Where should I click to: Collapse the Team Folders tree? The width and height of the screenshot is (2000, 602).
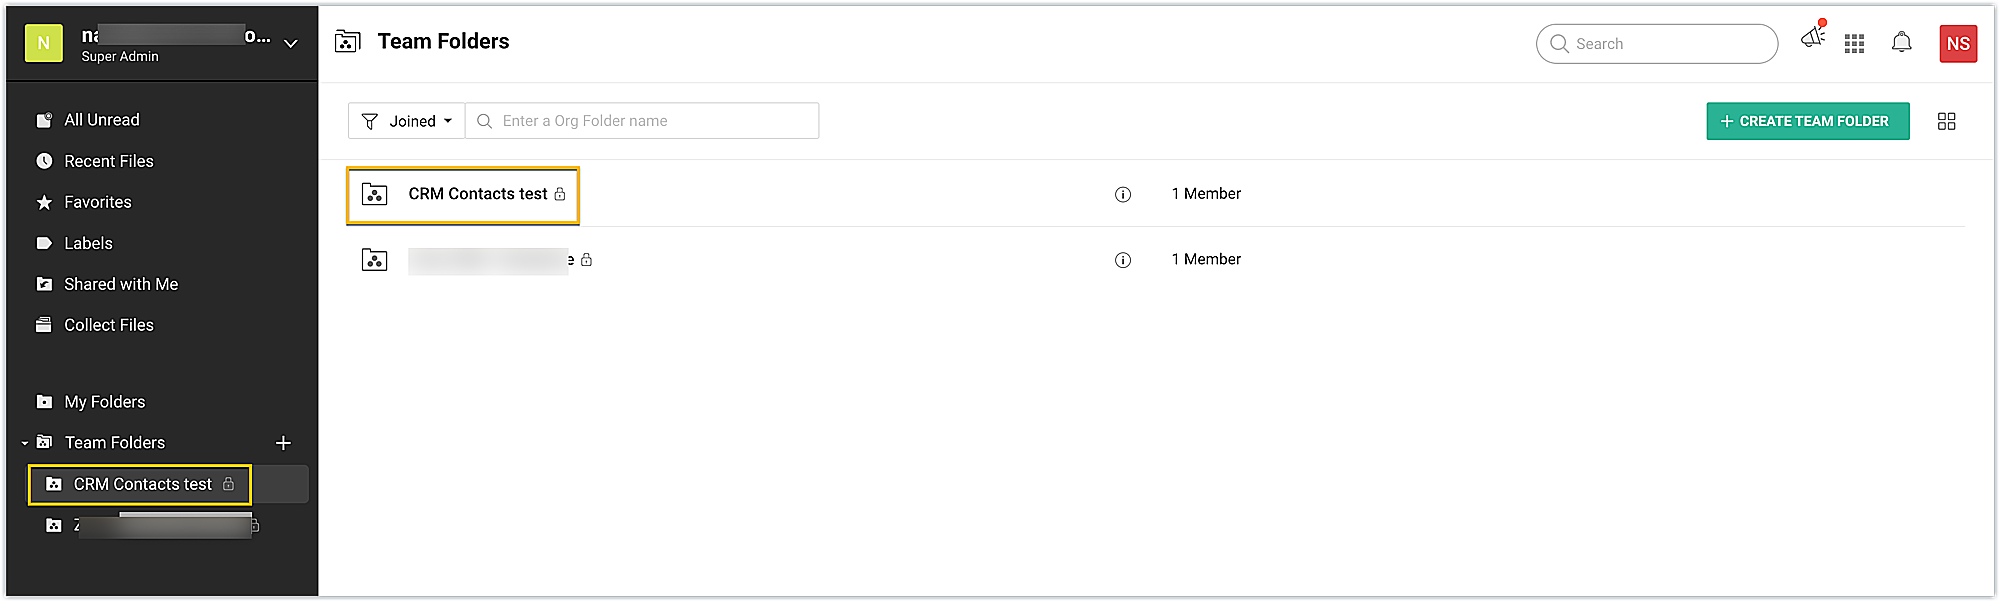click(x=25, y=443)
